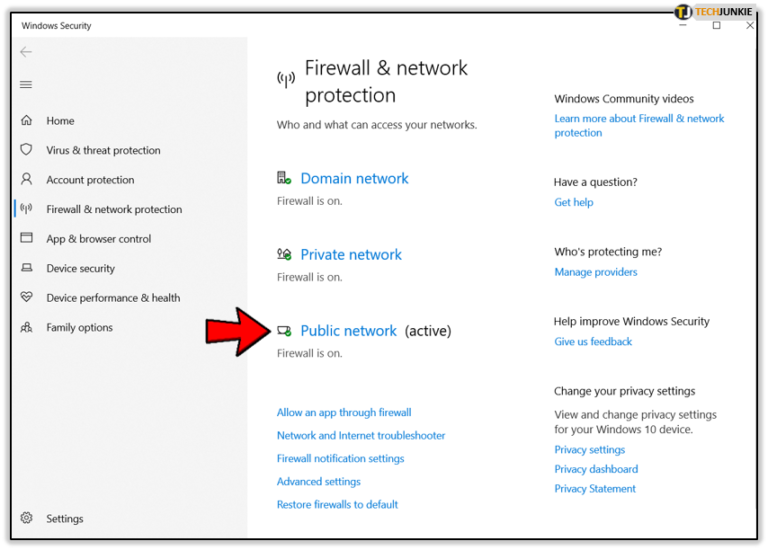Click the back arrow icon
Screen dimensions: 768x550
tap(26, 52)
